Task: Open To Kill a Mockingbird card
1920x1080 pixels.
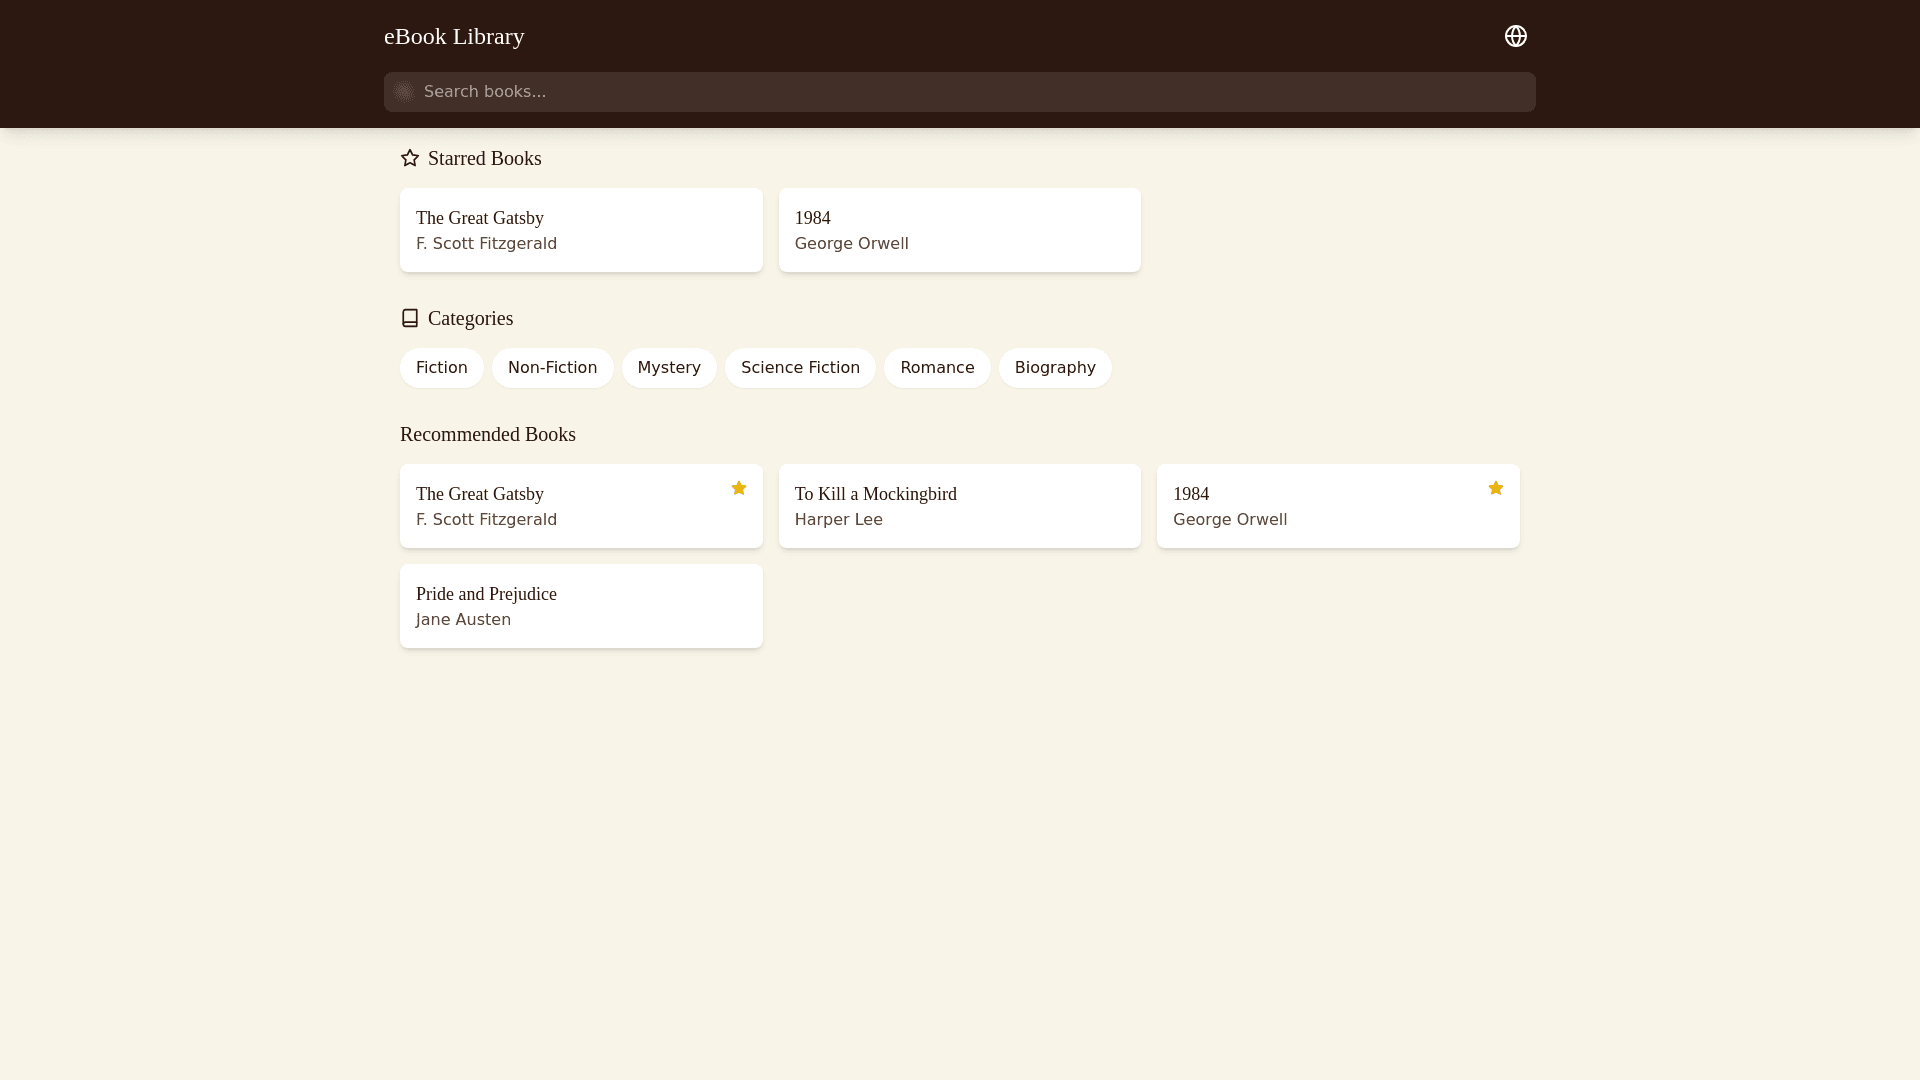Action: coord(959,506)
